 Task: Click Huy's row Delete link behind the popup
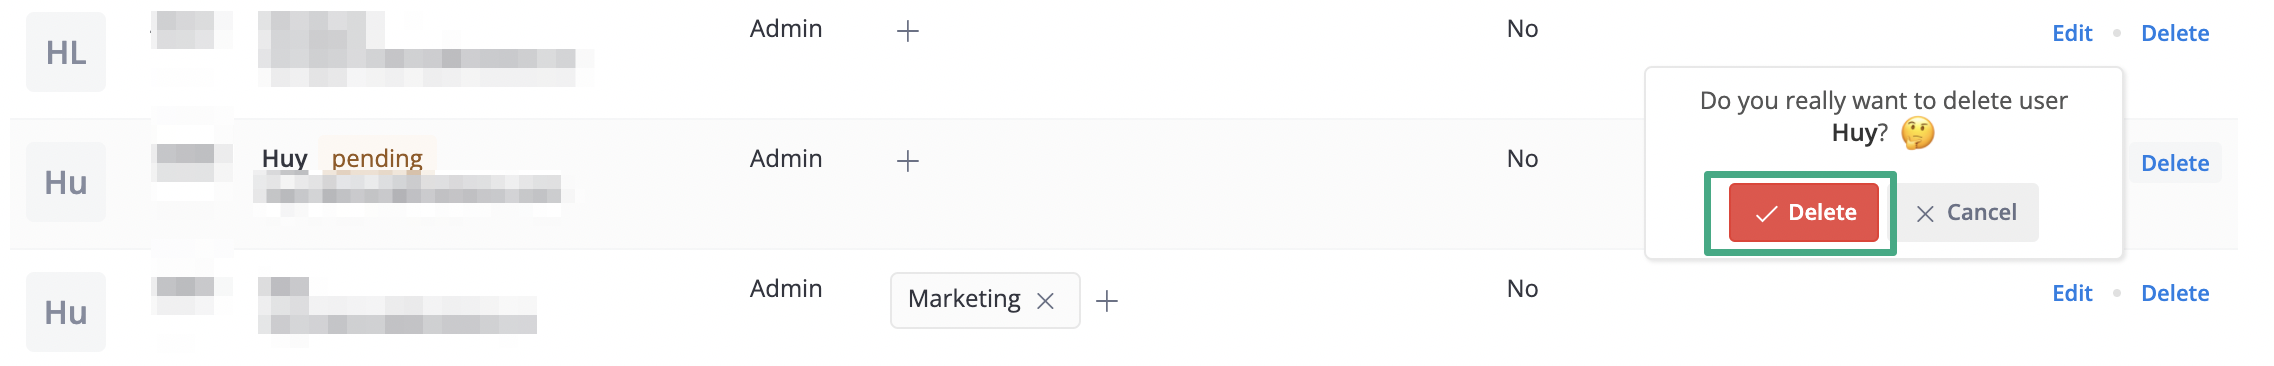tap(2175, 163)
